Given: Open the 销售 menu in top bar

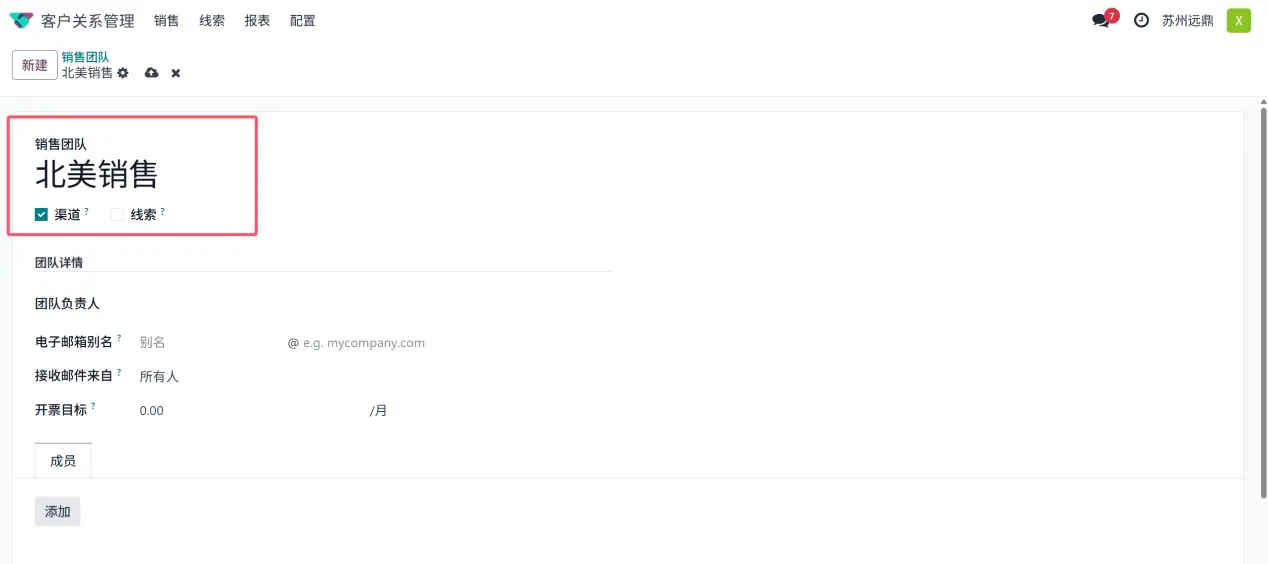Looking at the screenshot, I should click(x=167, y=20).
